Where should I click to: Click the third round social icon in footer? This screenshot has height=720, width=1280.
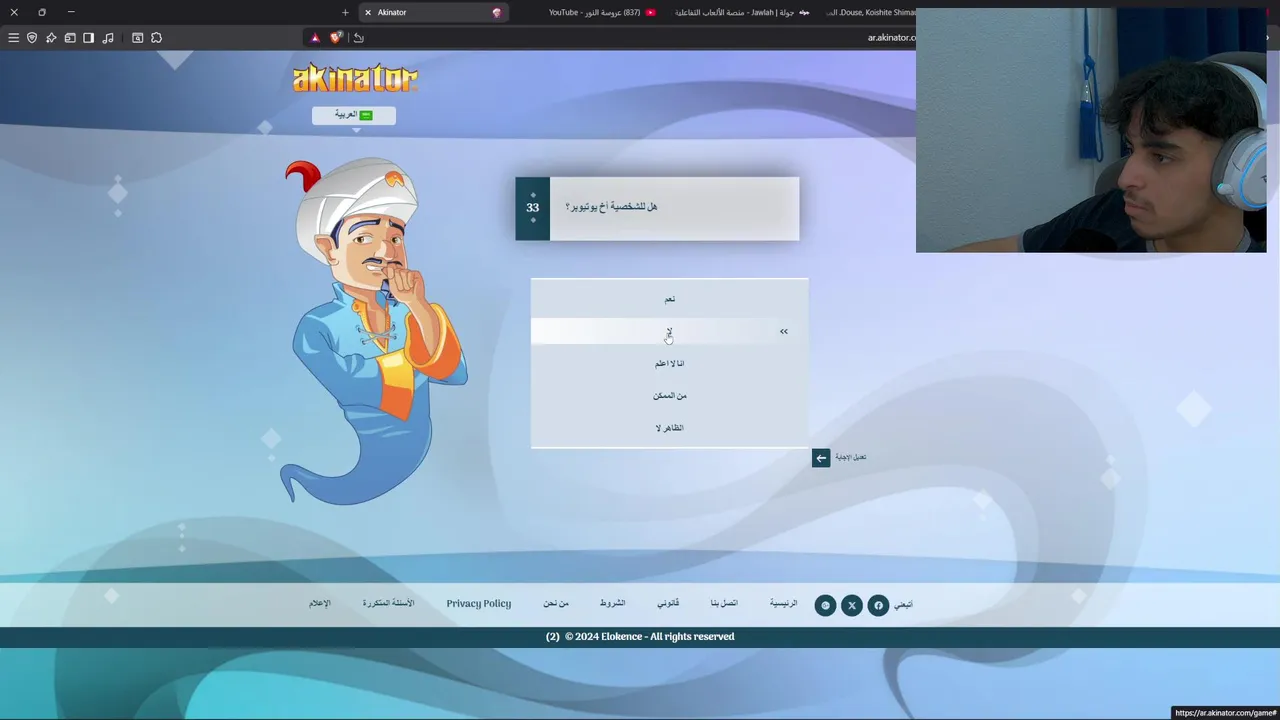coord(825,605)
